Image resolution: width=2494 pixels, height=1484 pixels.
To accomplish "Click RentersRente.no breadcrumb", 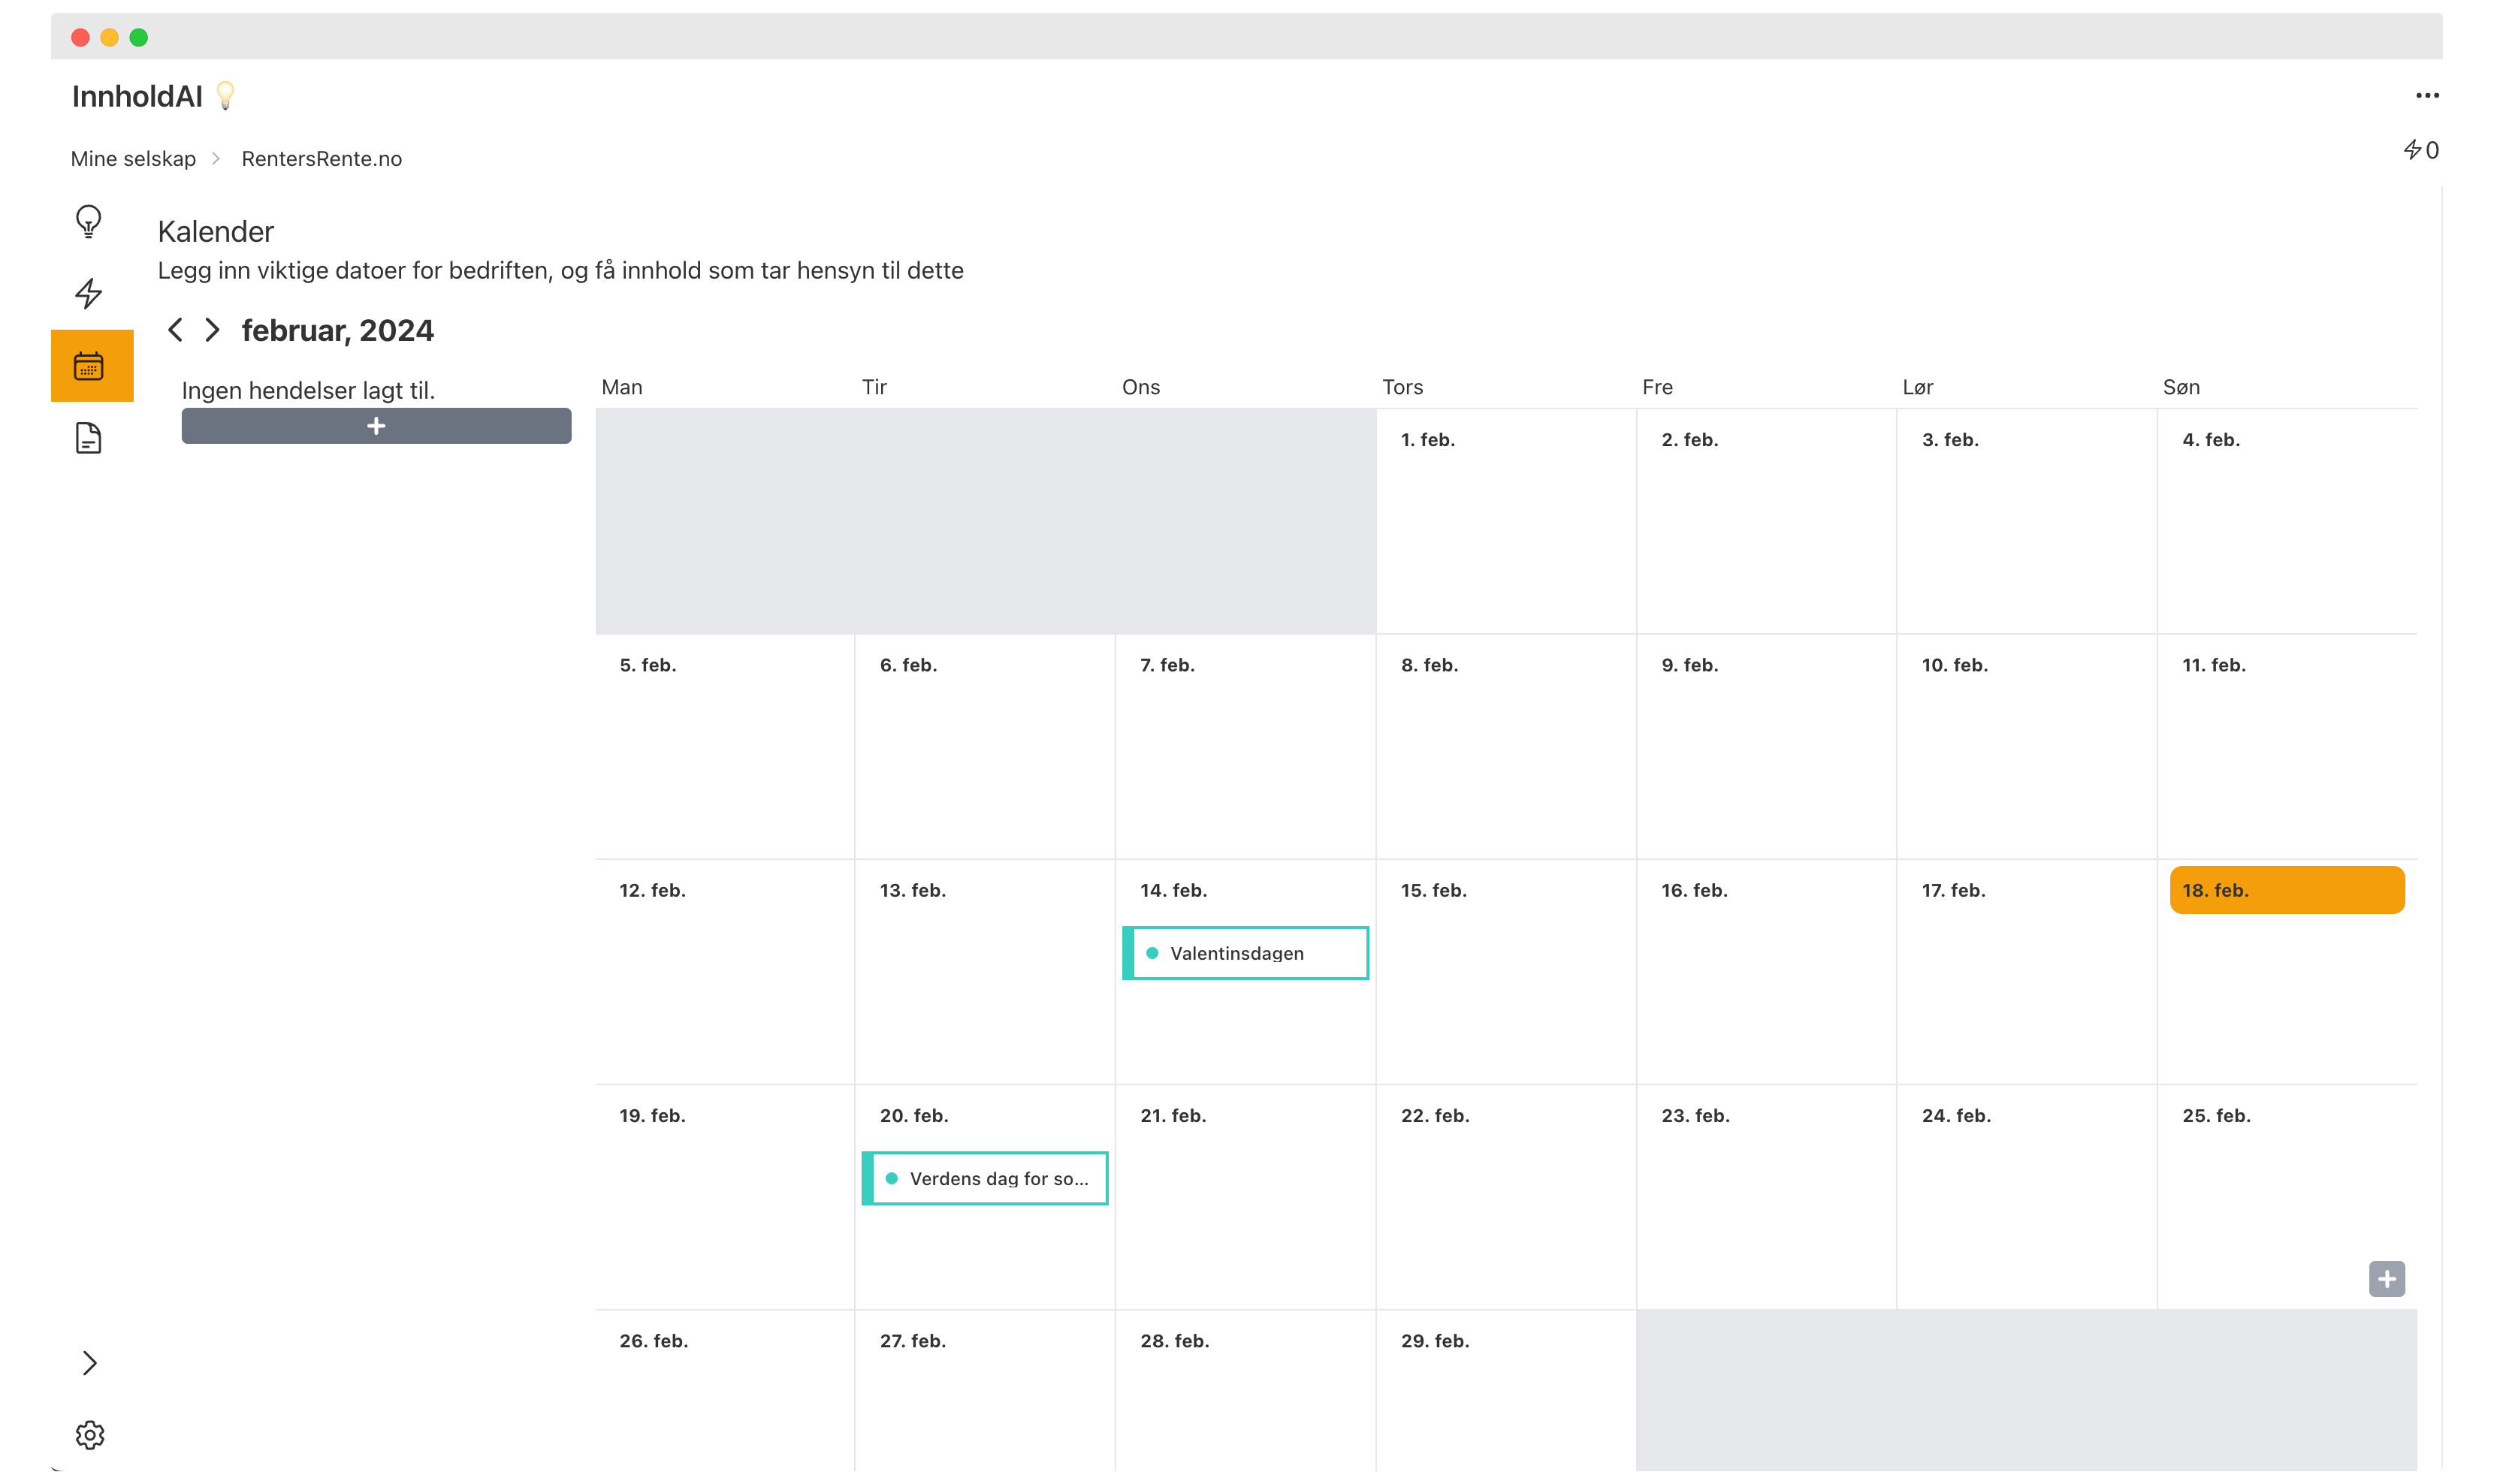I will (321, 159).
